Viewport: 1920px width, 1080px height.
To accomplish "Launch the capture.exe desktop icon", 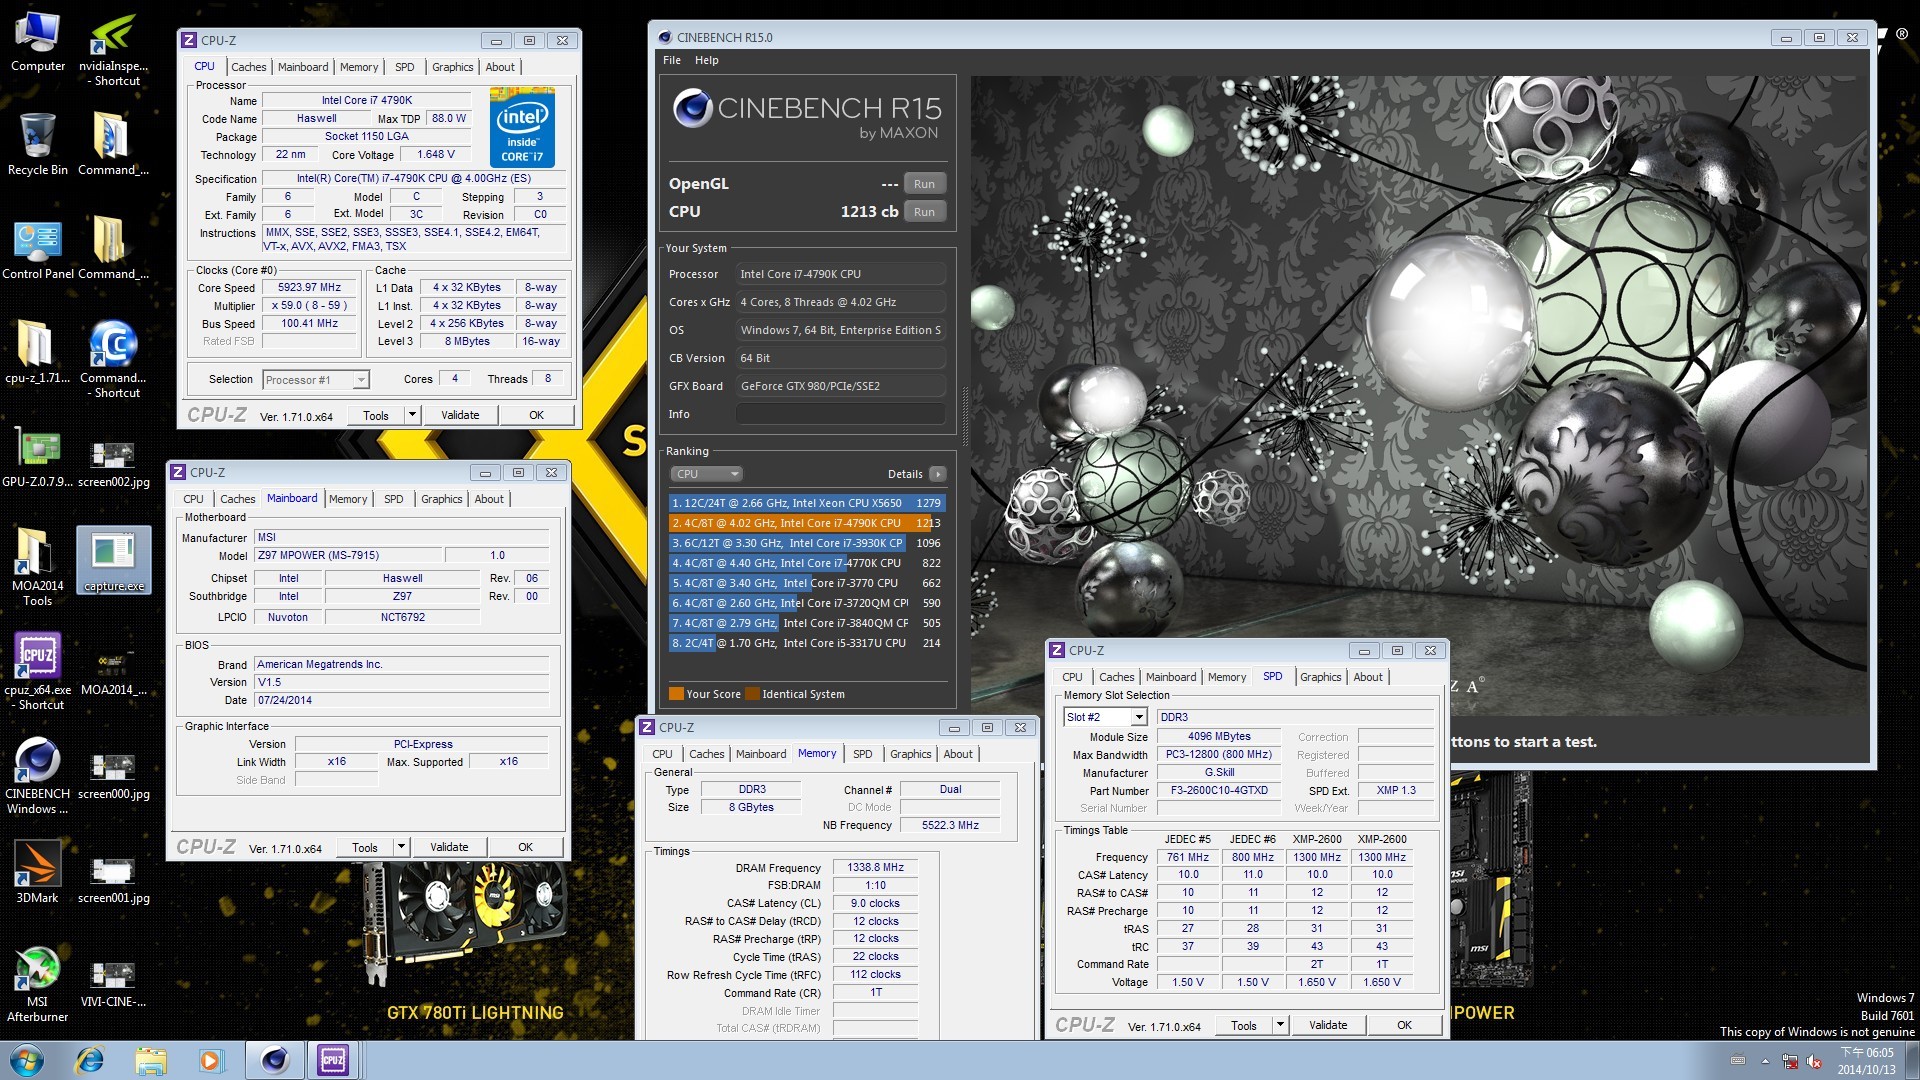I will 113,560.
